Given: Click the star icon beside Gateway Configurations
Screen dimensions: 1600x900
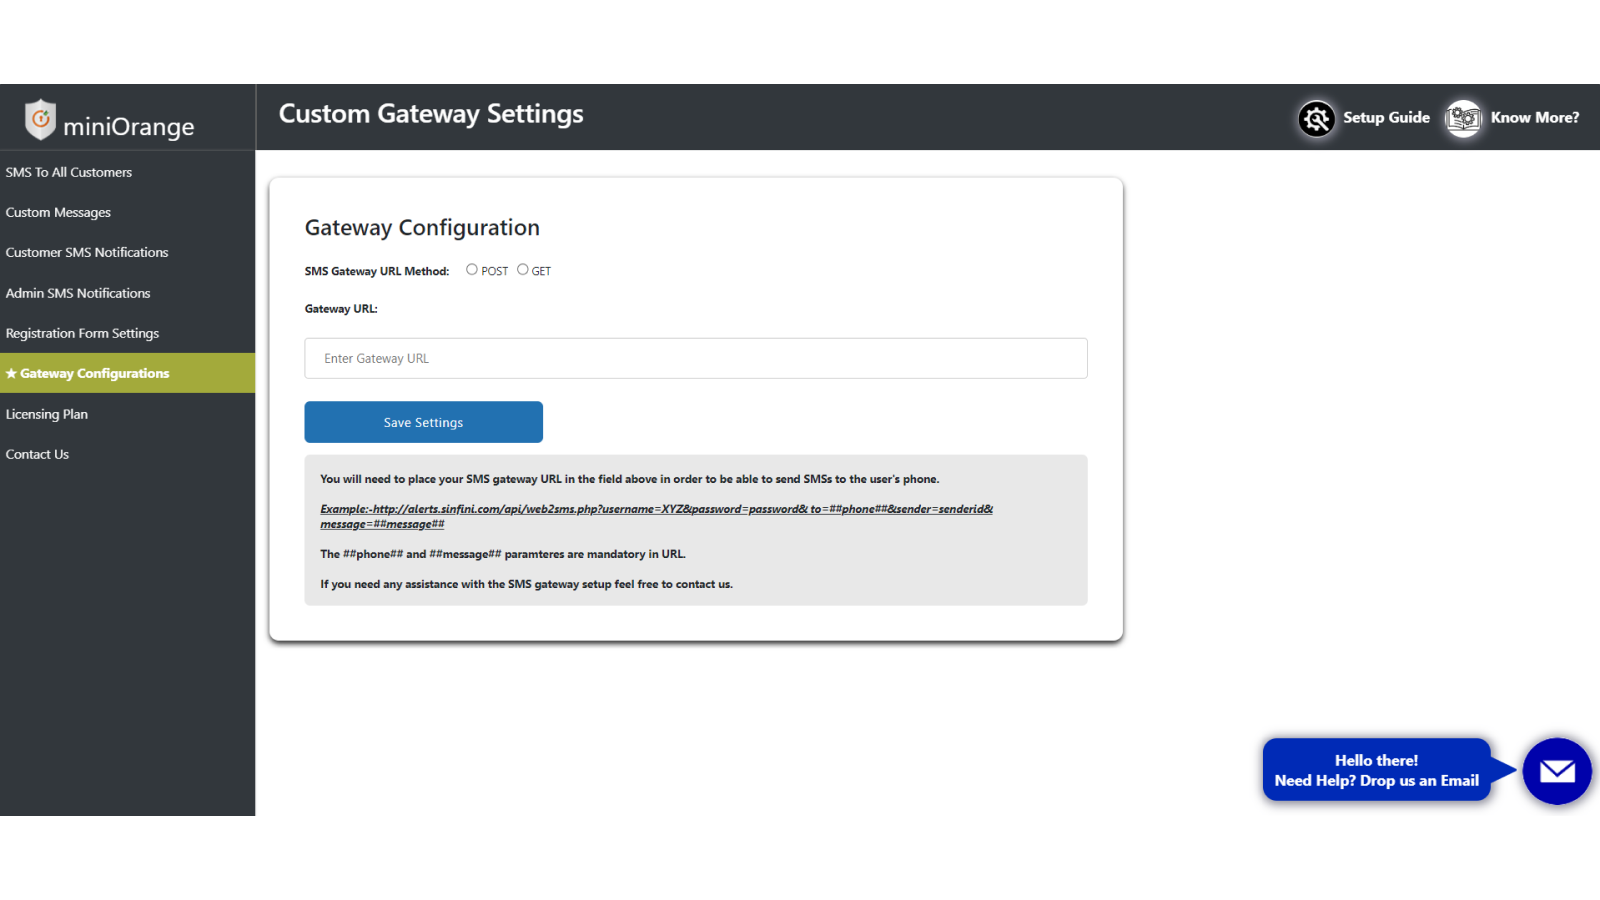Looking at the screenshot, I should [11, 374].
